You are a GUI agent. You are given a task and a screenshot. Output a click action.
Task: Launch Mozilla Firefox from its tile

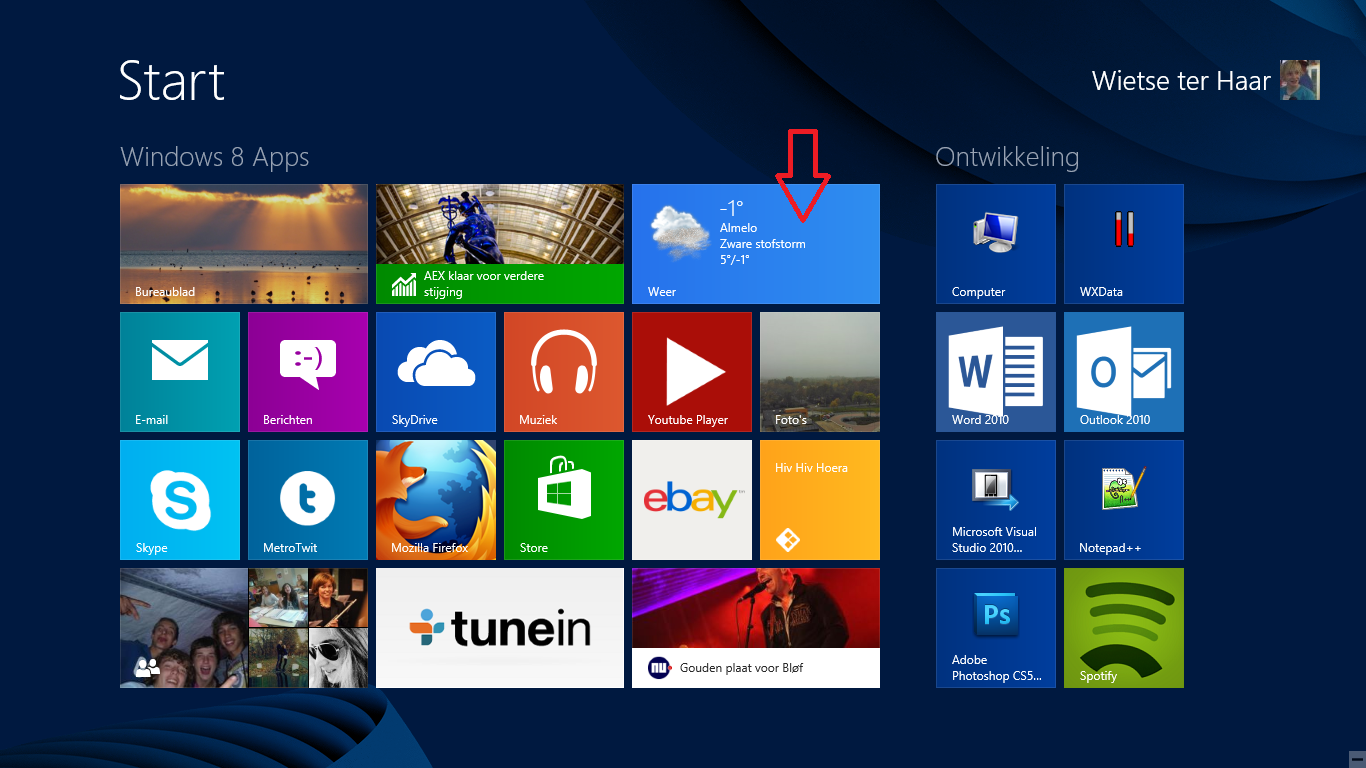[x=436, y=500]
